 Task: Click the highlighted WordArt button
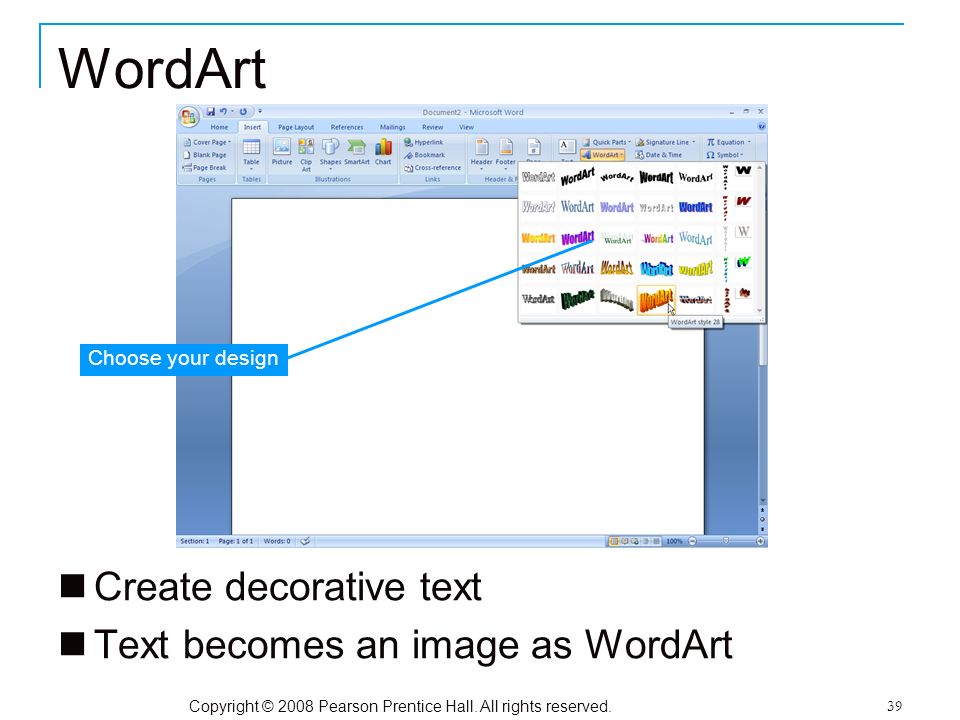tap(602, 155)
